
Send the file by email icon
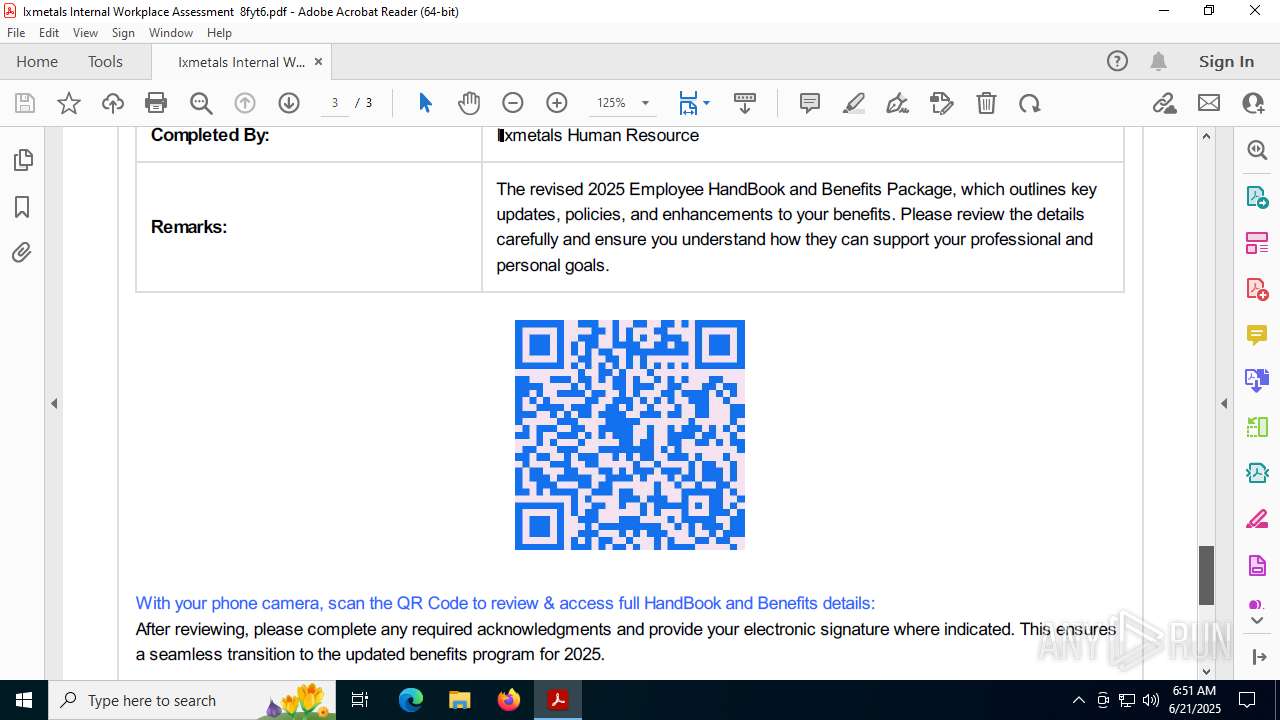pyautogui.click(x=1209, y=103)
